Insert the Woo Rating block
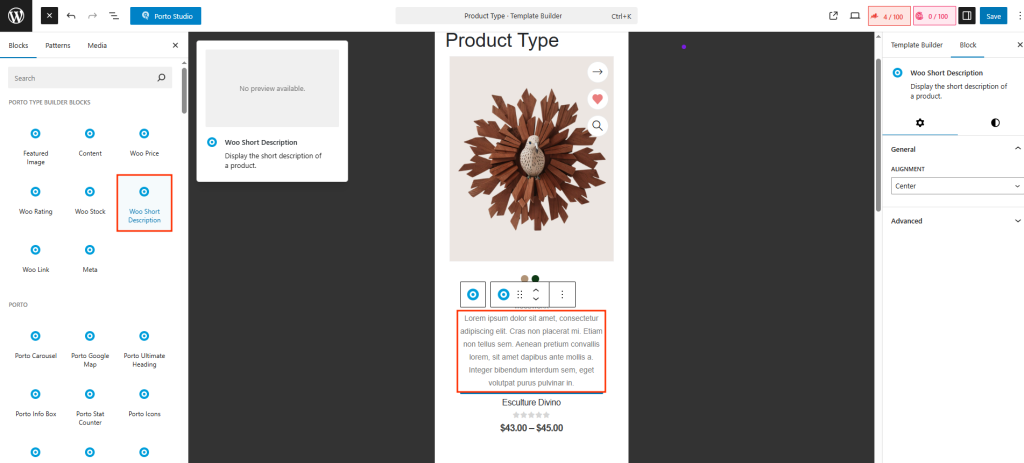 pyautogui.click(x=35, y=199)
